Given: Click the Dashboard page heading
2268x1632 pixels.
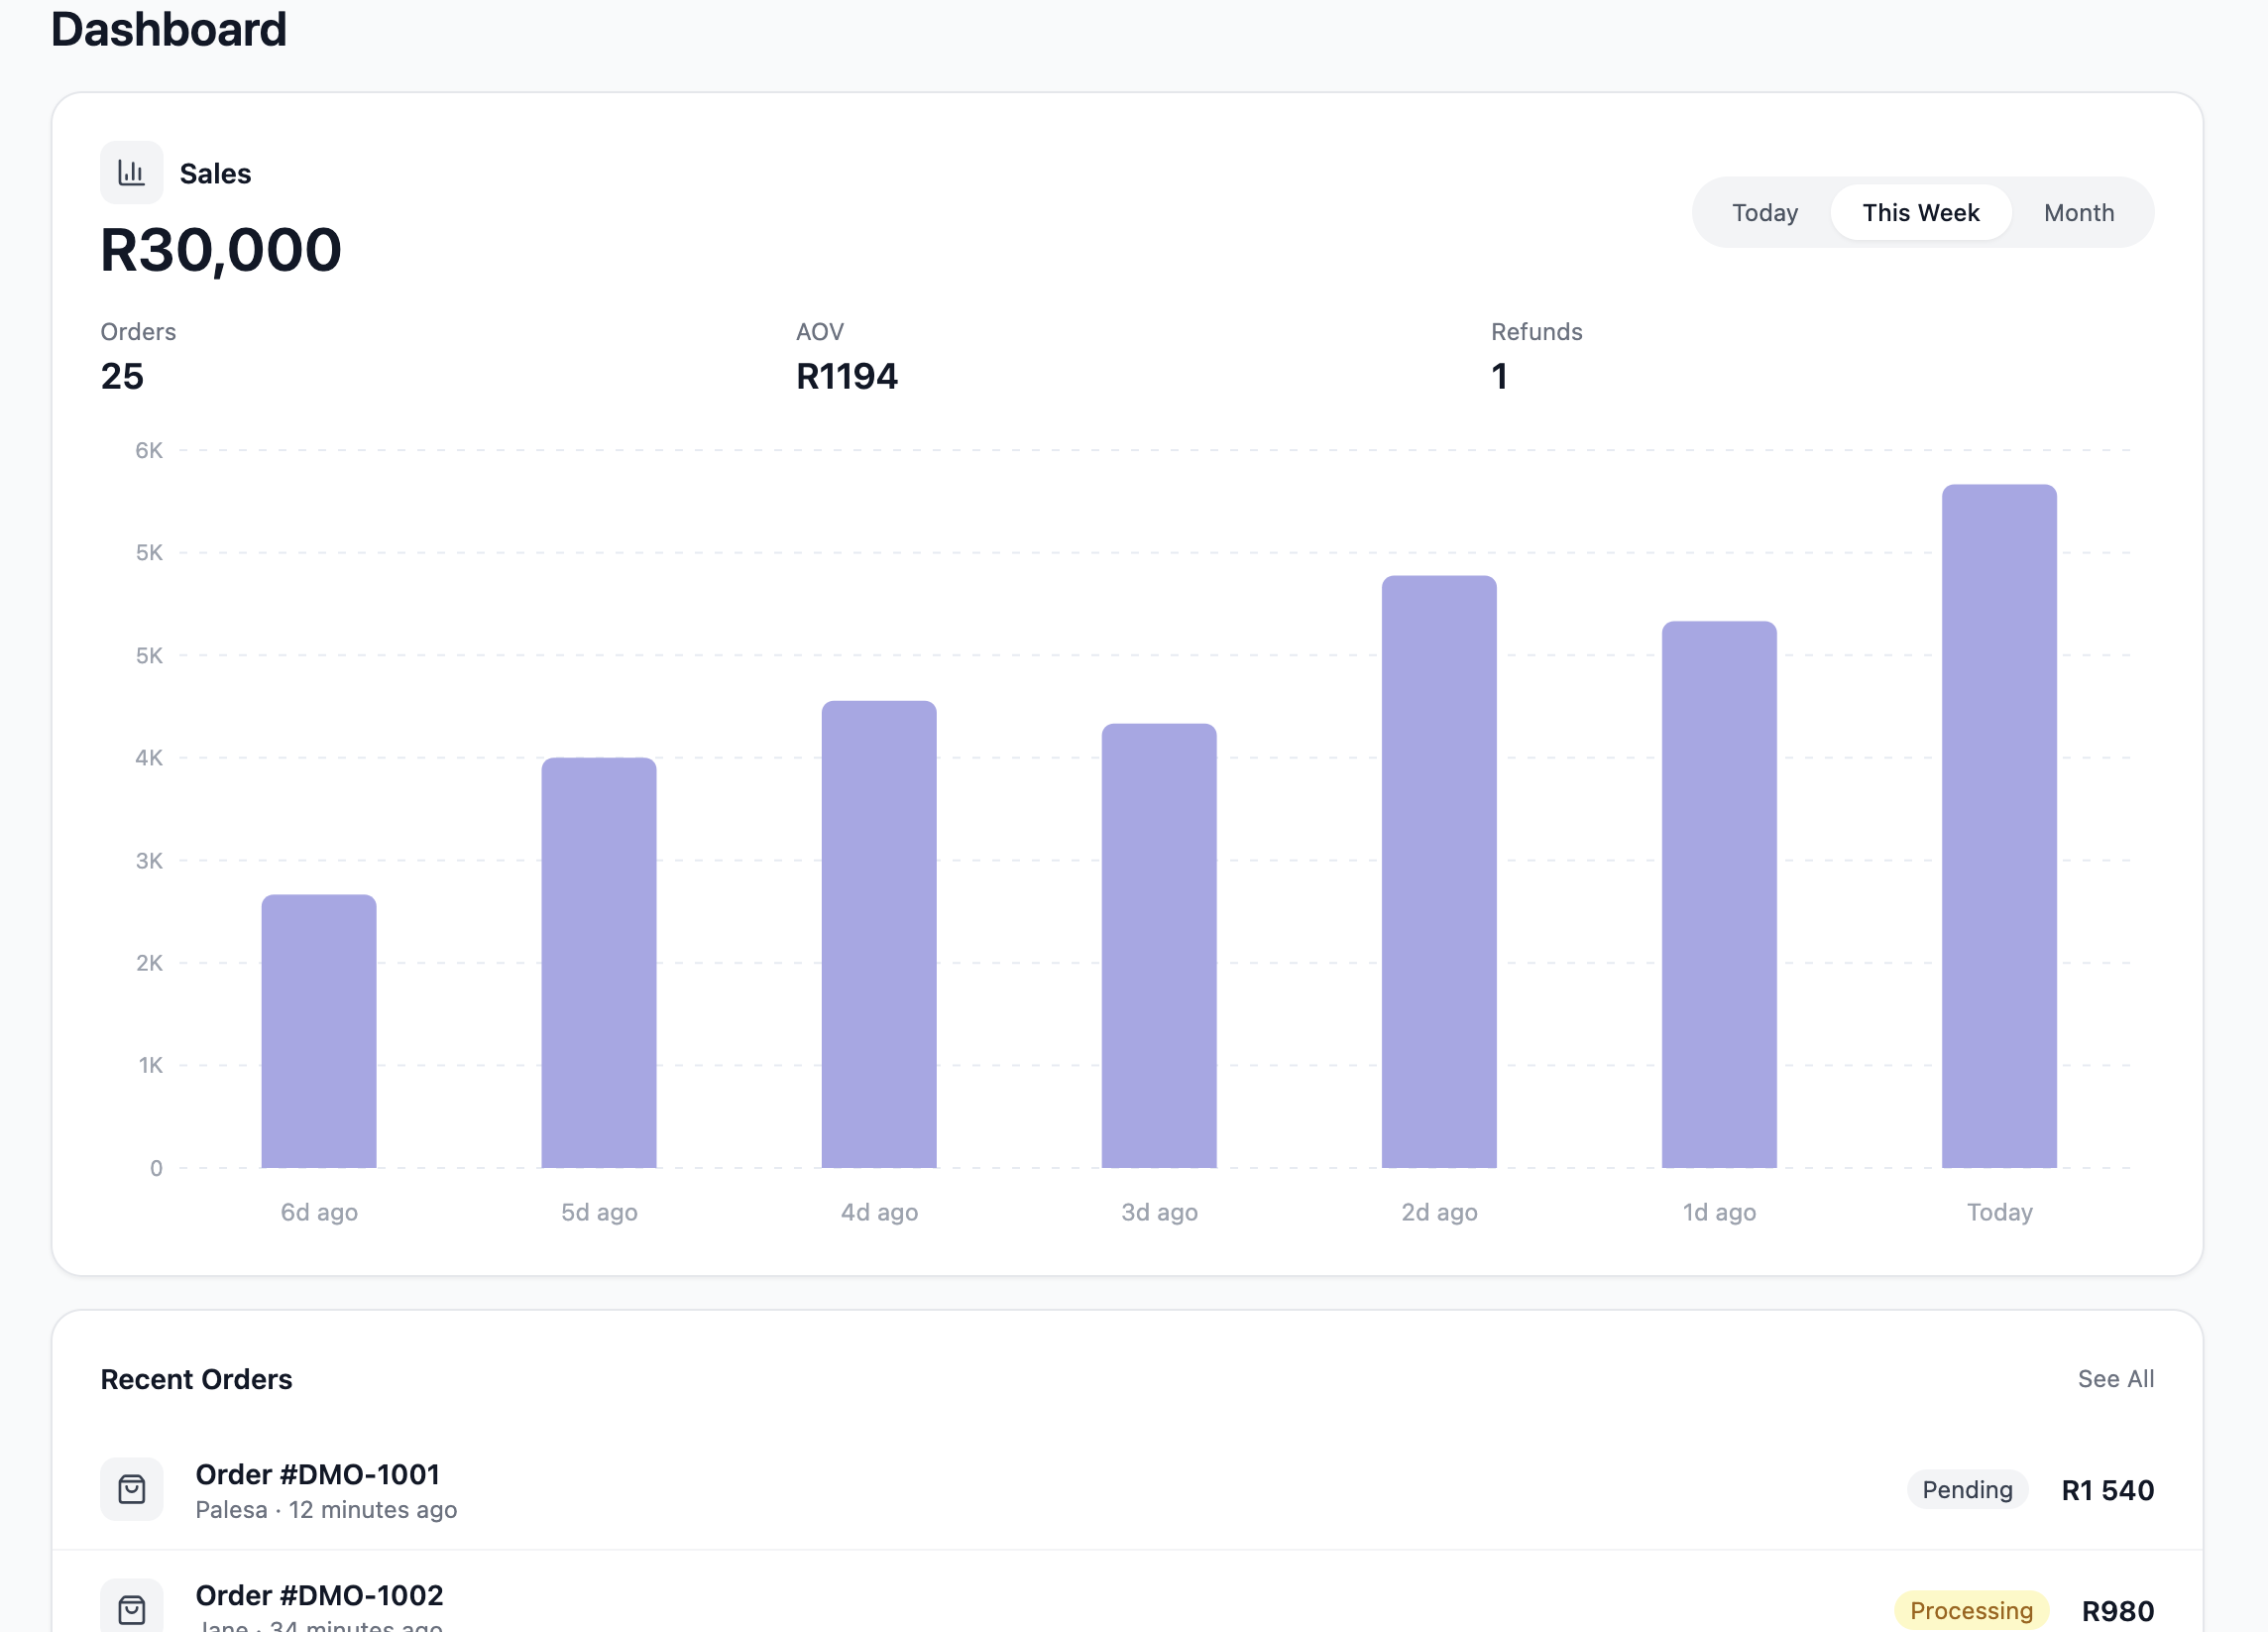Looking at the screenshot, I should pyautogui.click(x=168, y=30).
